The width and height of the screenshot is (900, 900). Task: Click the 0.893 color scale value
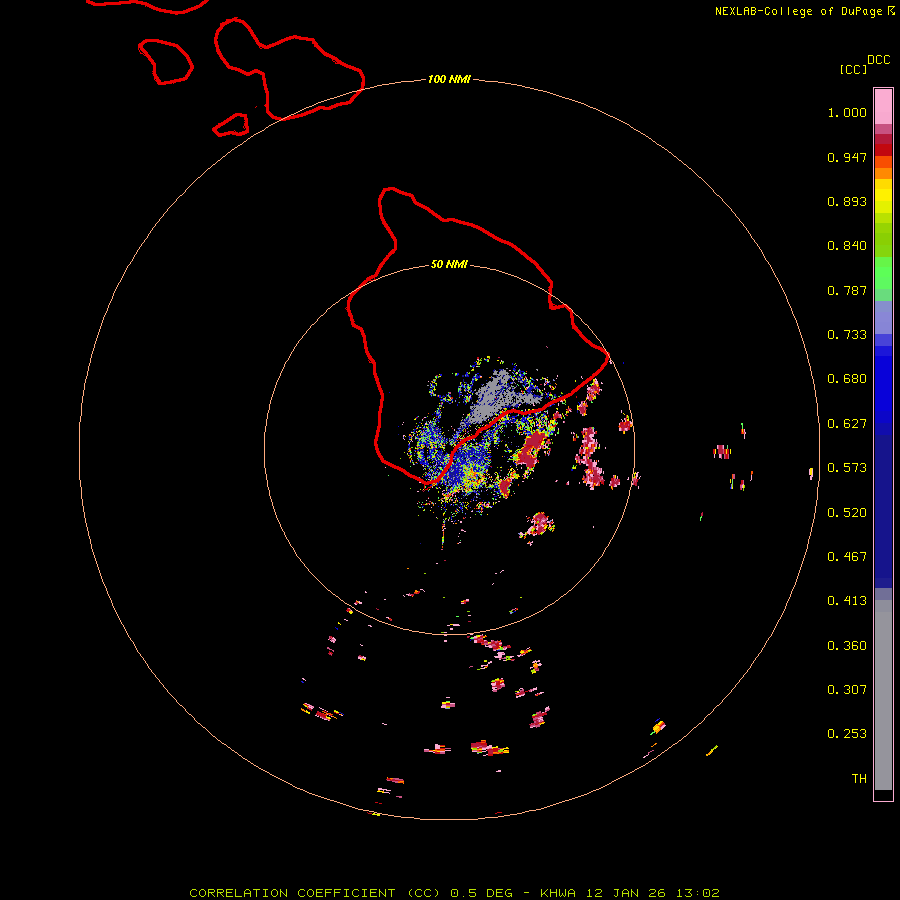coord(847,201)
